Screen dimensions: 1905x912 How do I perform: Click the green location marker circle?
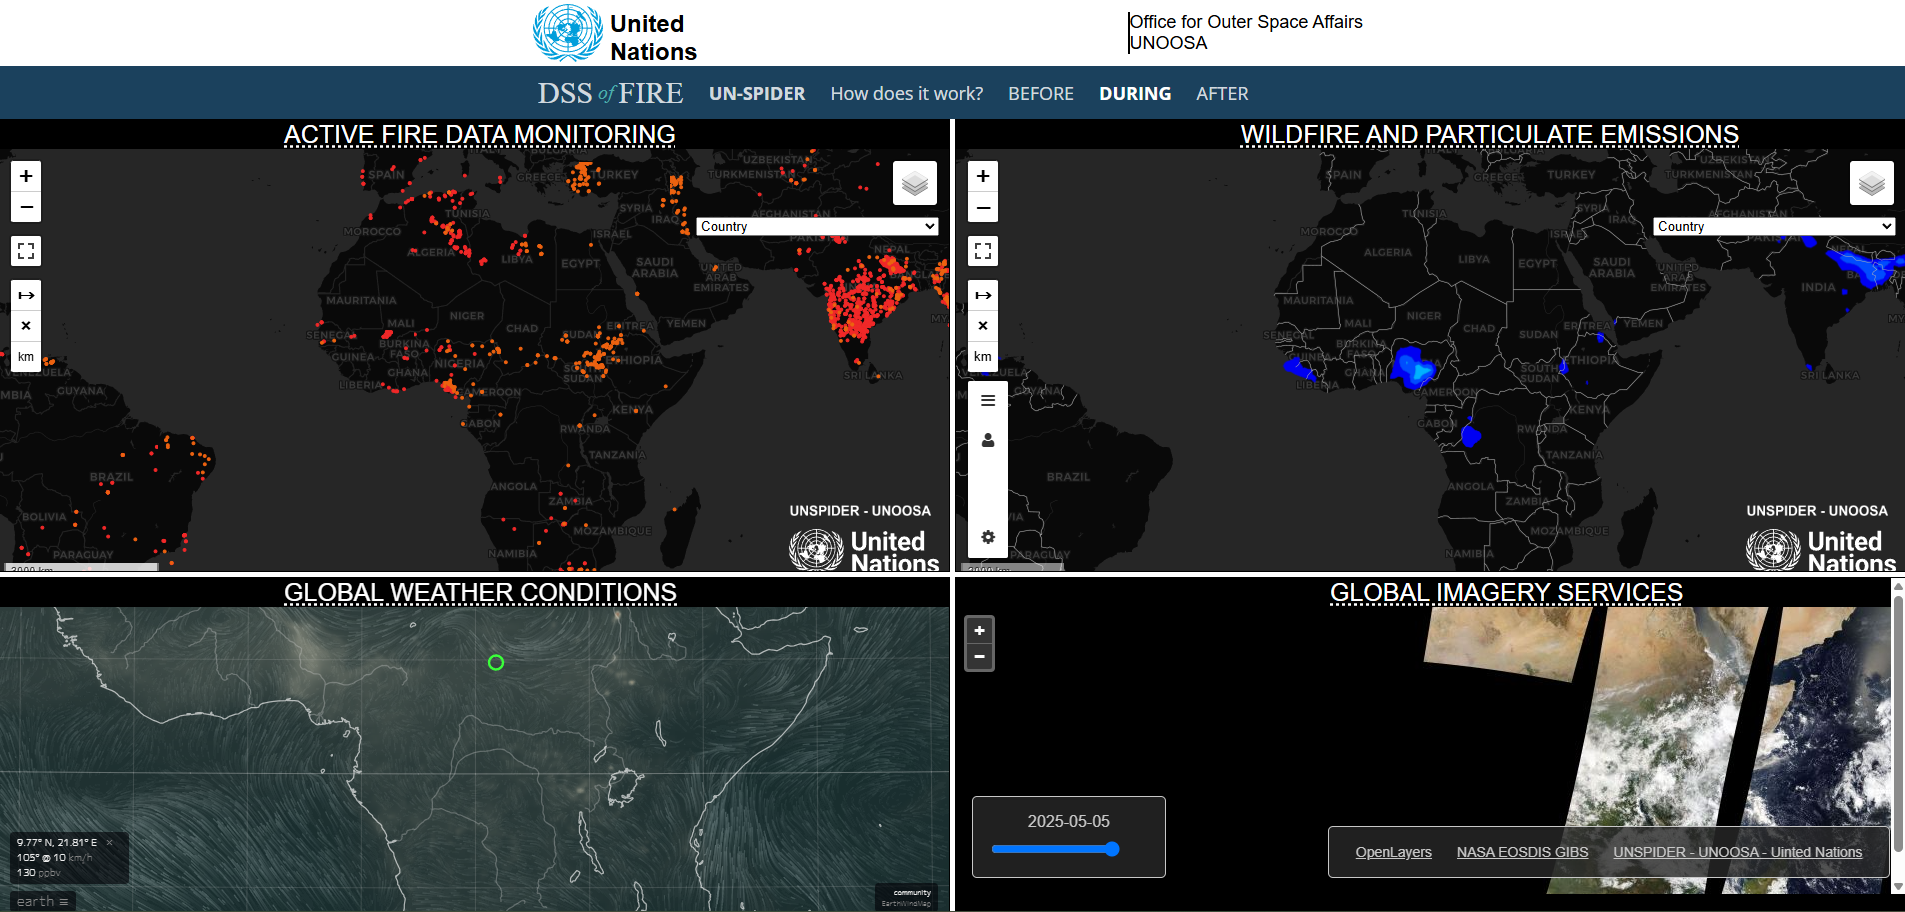[496, 663]
